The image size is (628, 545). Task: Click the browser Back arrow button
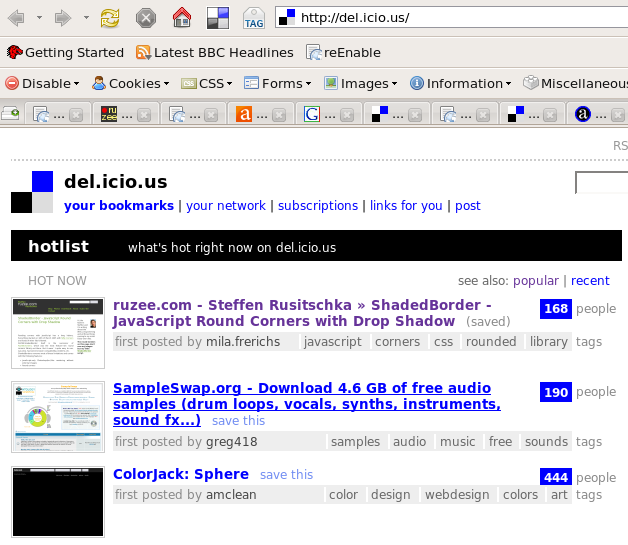pyautogui.click(x=16, y=18)
